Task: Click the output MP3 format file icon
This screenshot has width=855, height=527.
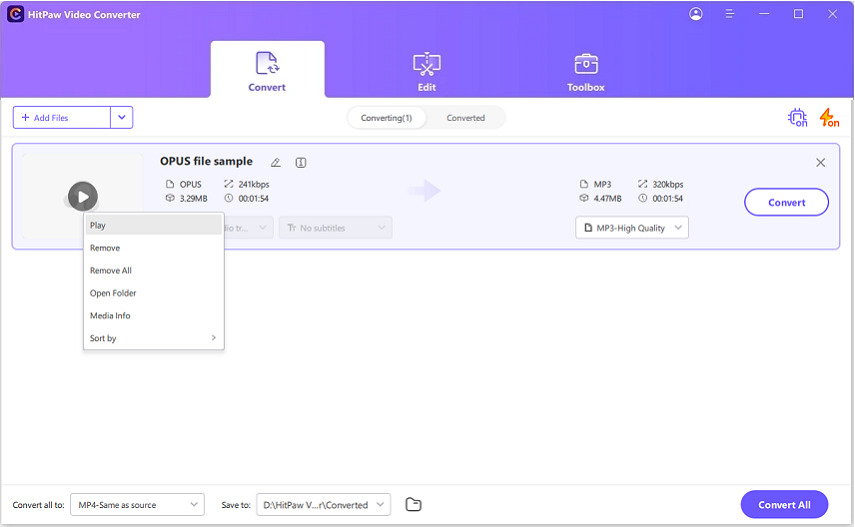Action: click(584, 184)
